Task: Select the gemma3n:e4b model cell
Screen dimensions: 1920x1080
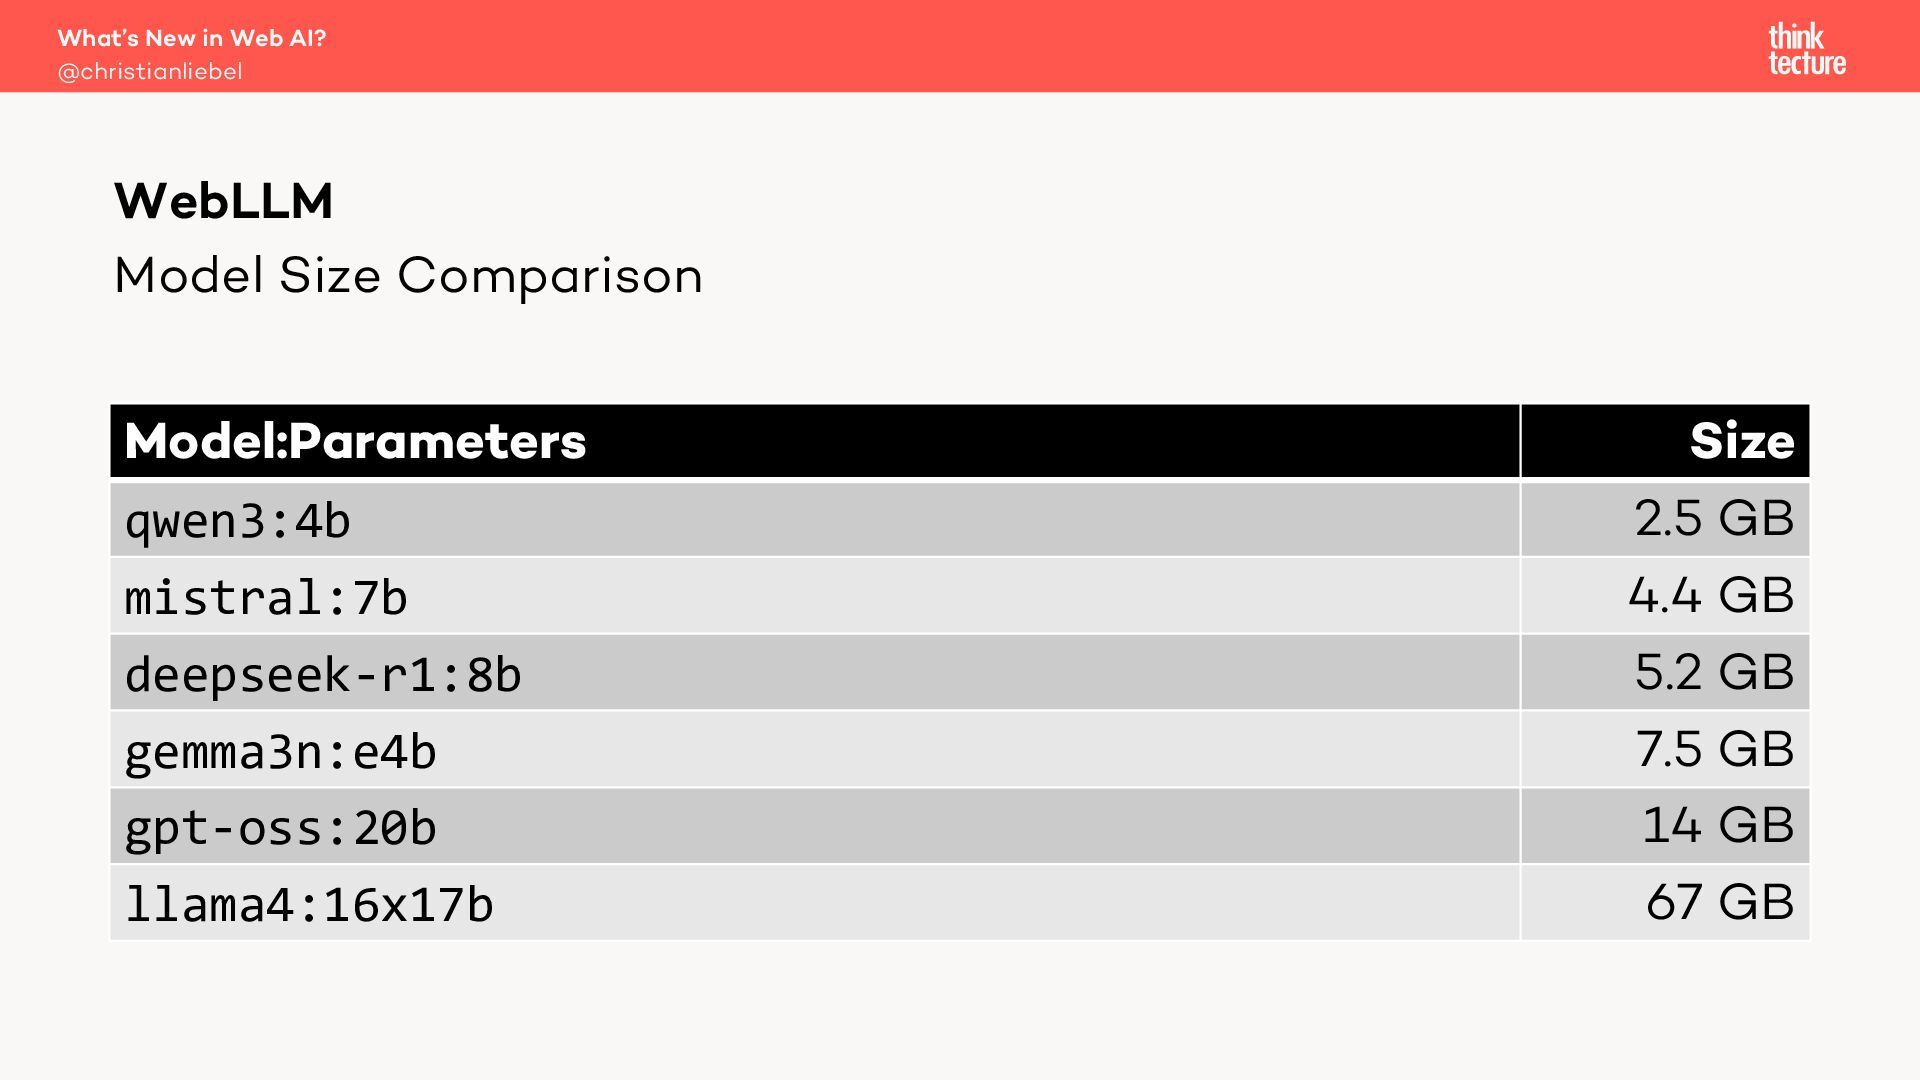Action: coord(281,751)
